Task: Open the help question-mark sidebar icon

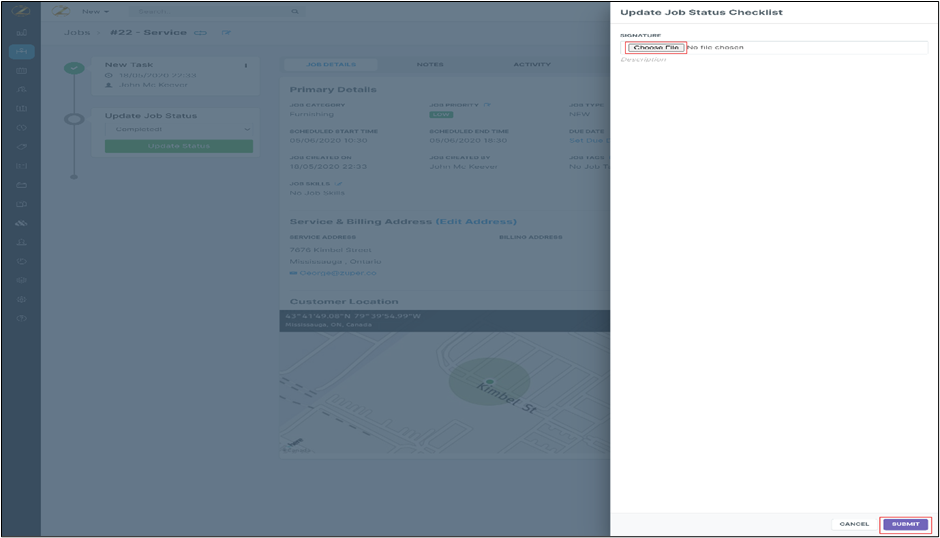Action: click(22, 318)
